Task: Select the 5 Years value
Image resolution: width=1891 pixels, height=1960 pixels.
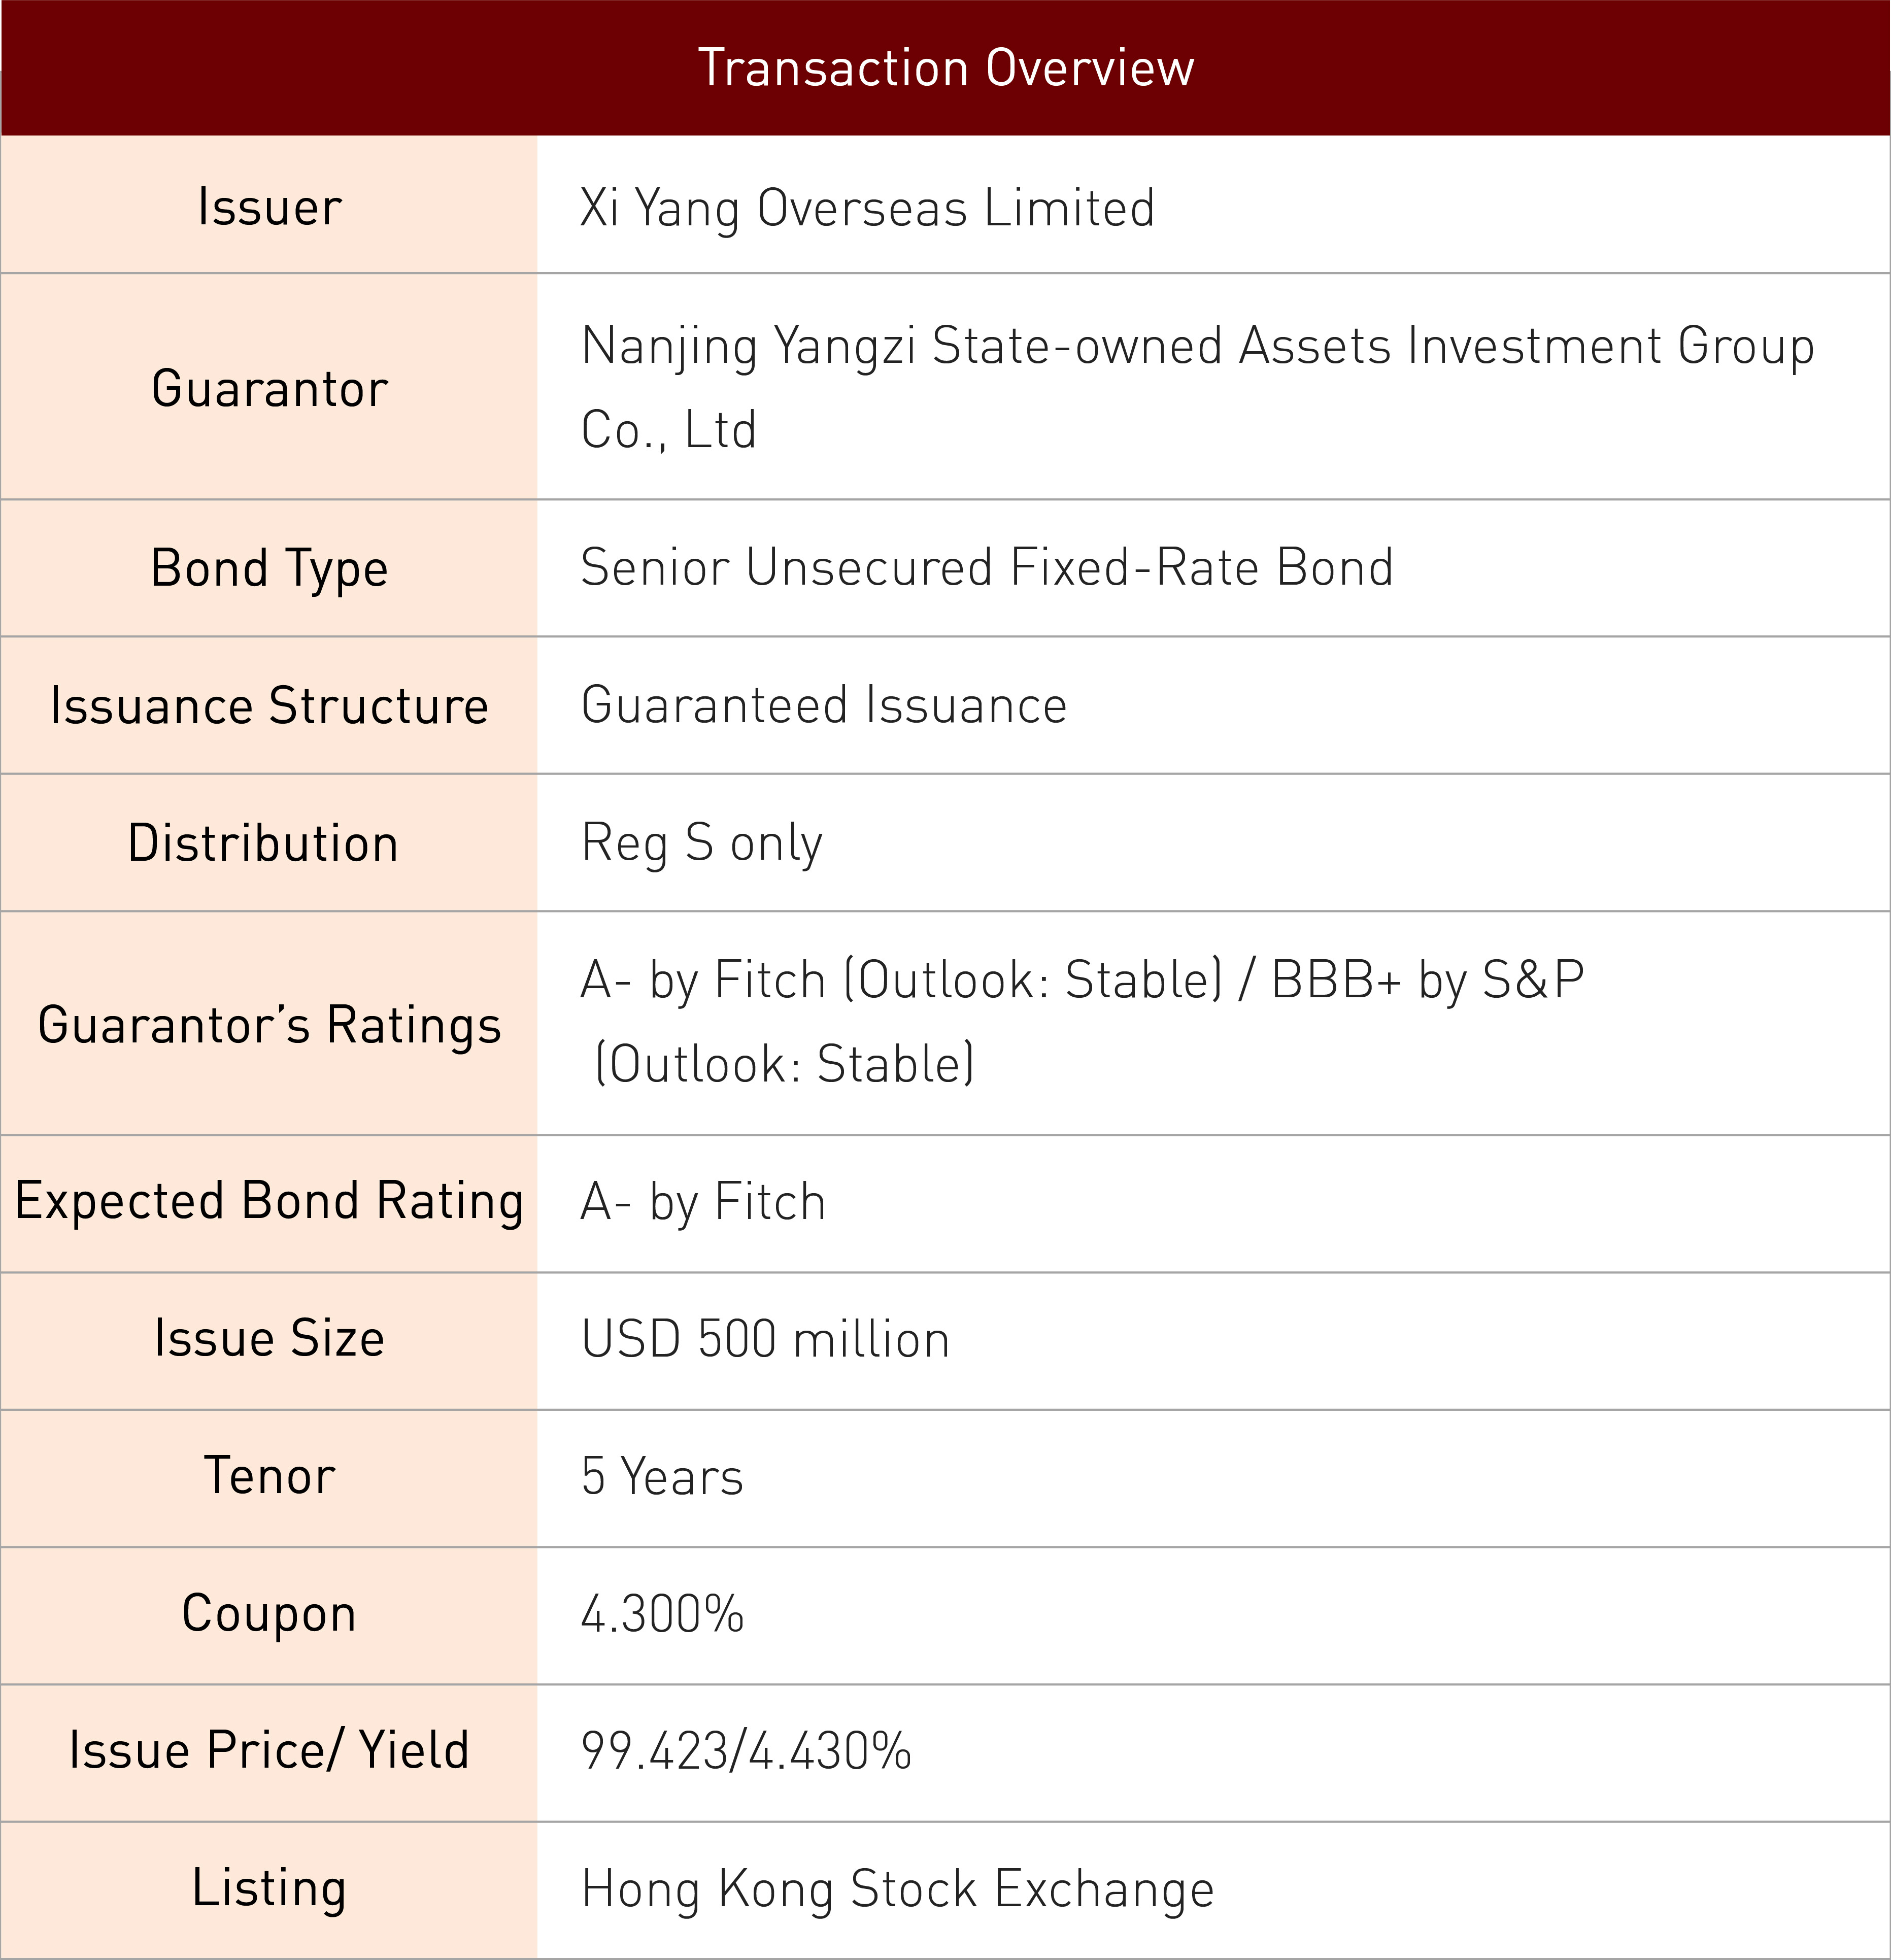Action: pos(662,1477)
